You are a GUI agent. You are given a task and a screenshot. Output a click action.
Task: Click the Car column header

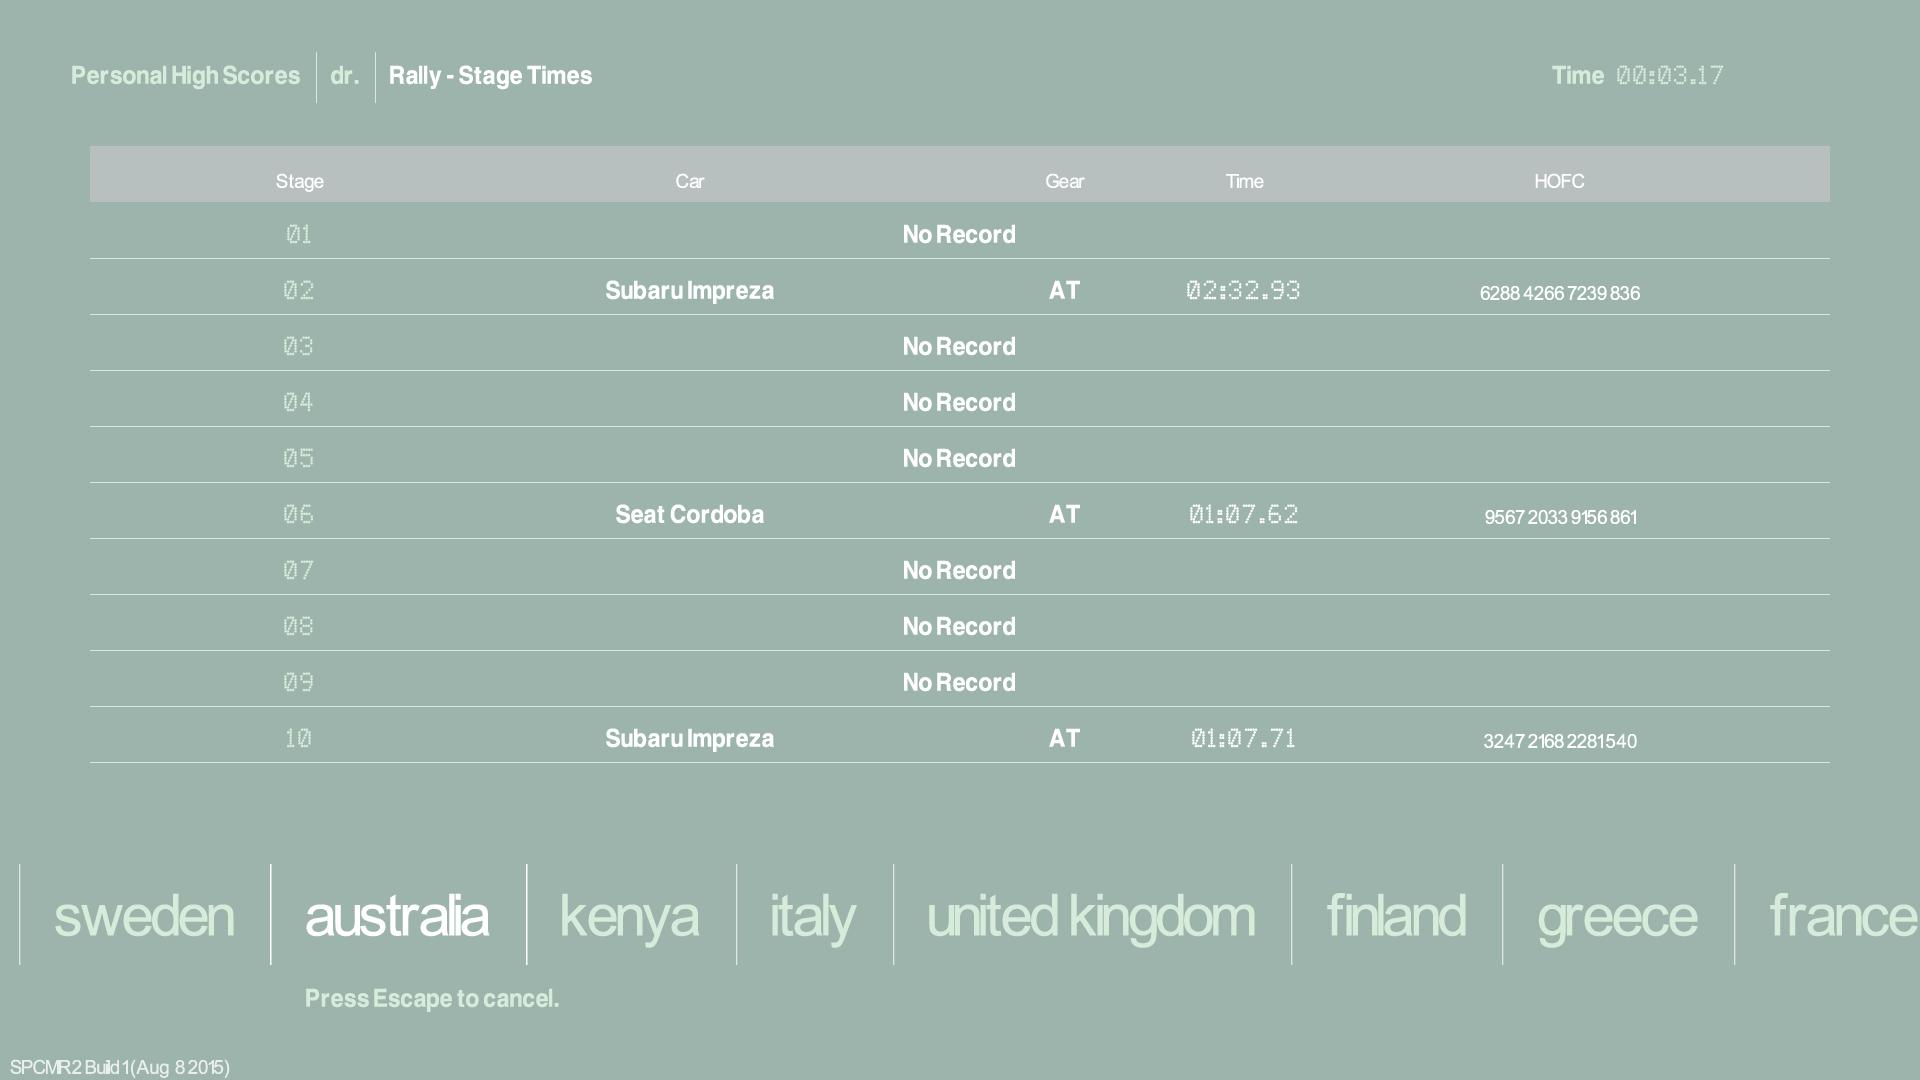click(689, 181)
